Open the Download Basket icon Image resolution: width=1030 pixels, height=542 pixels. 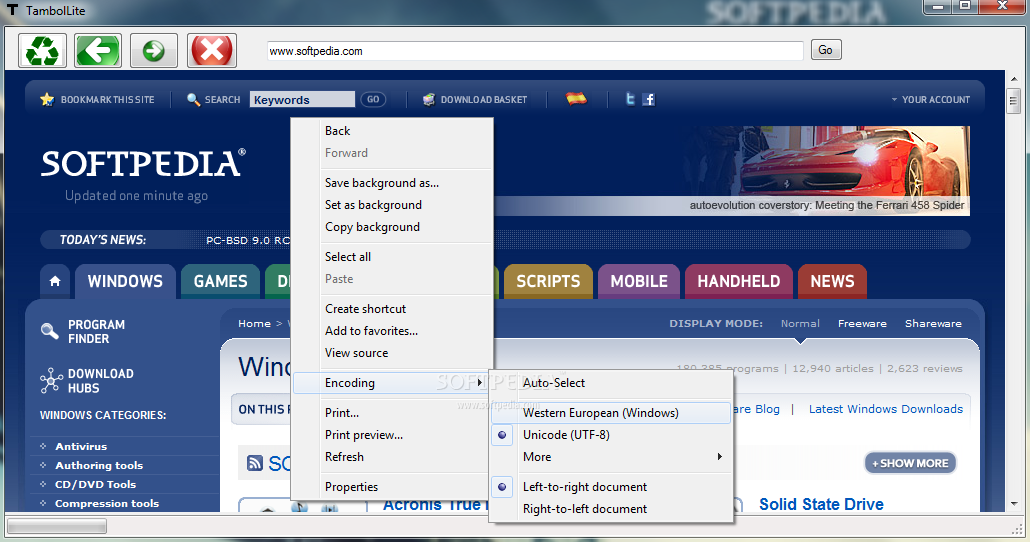point(428,99)
